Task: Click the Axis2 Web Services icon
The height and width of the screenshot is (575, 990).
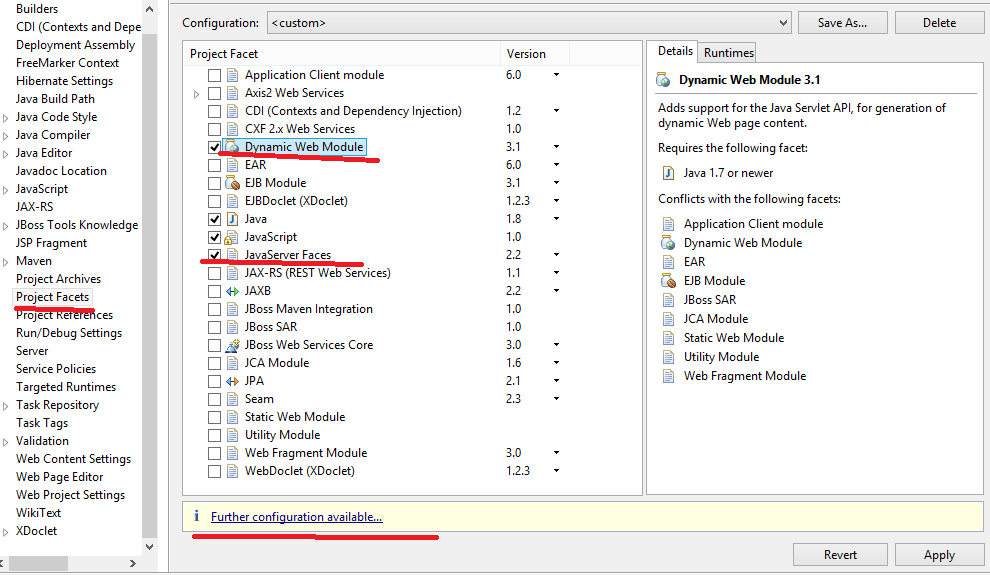Action: (233, 93)
